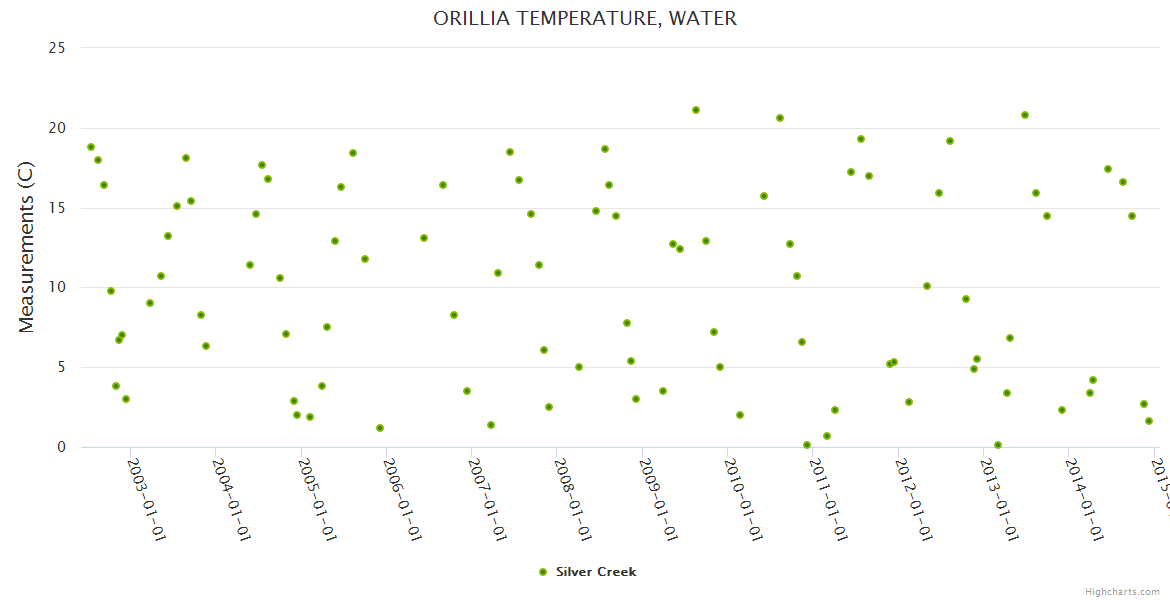1170x600 pixels.
Task: Select the 2010 peak point near 20.6 C
Action: (x=780, y=118)
